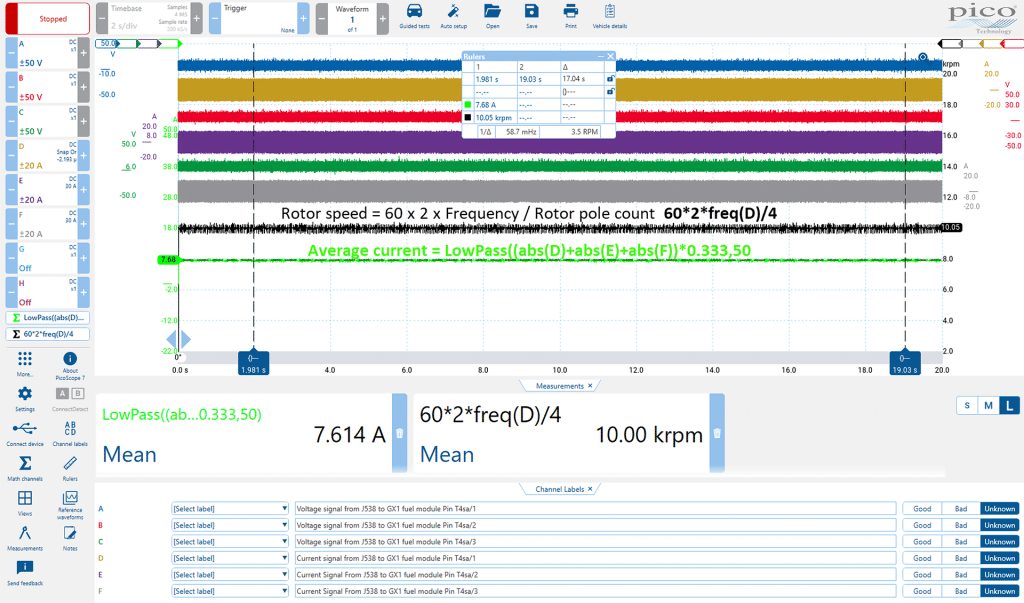
Task: Click the red Stopped button
Action: [x=48, y=18]
